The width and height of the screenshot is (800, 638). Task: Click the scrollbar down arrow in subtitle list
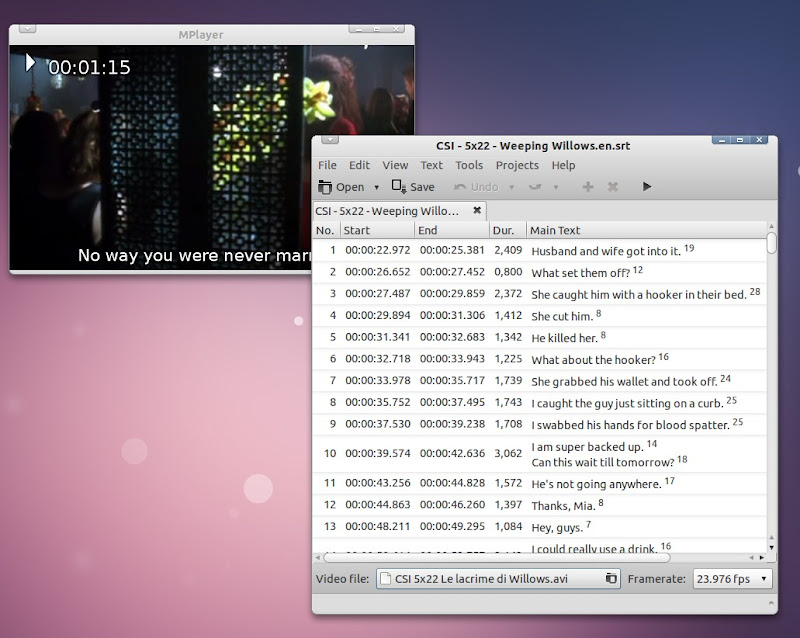point(771,547)
